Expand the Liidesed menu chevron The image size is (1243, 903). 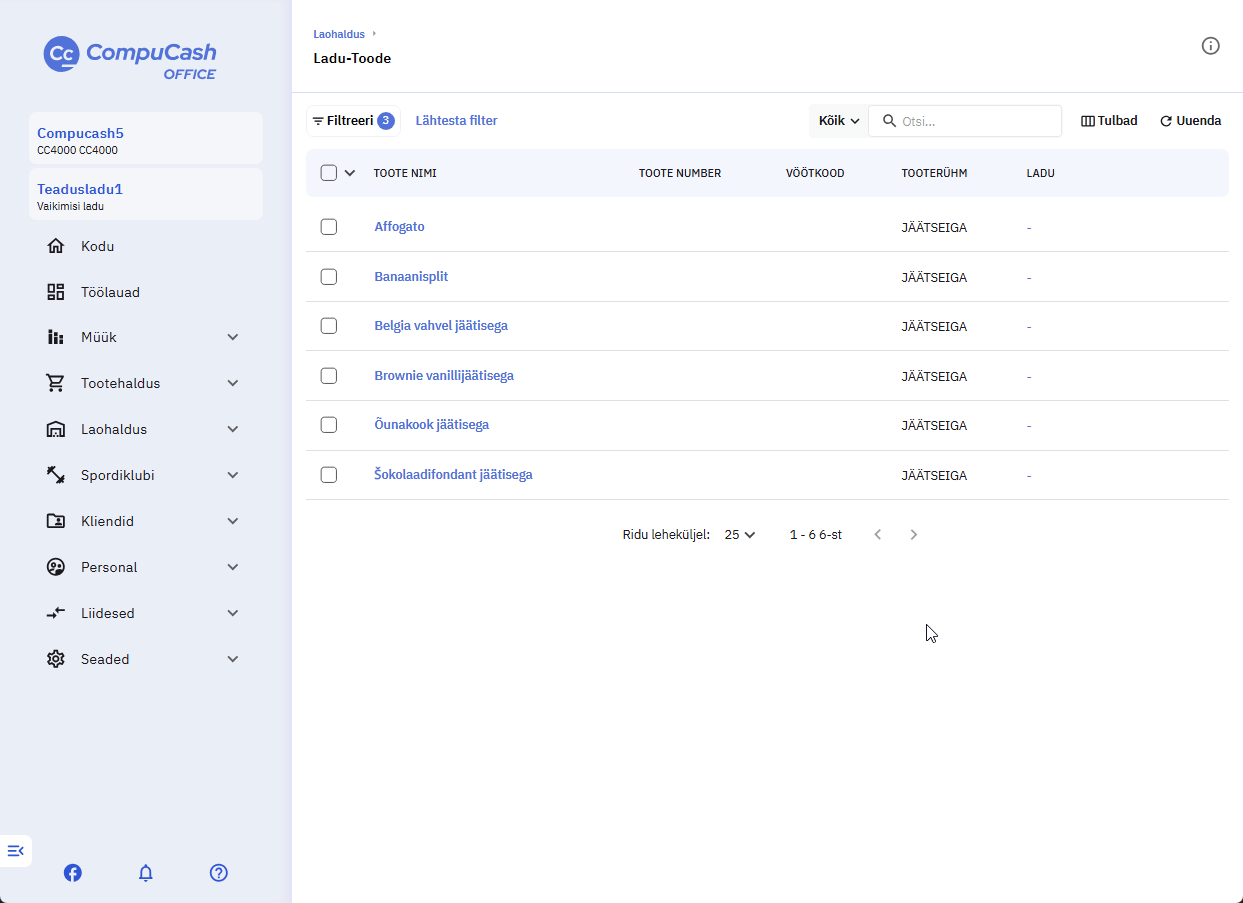coord(233,613)
